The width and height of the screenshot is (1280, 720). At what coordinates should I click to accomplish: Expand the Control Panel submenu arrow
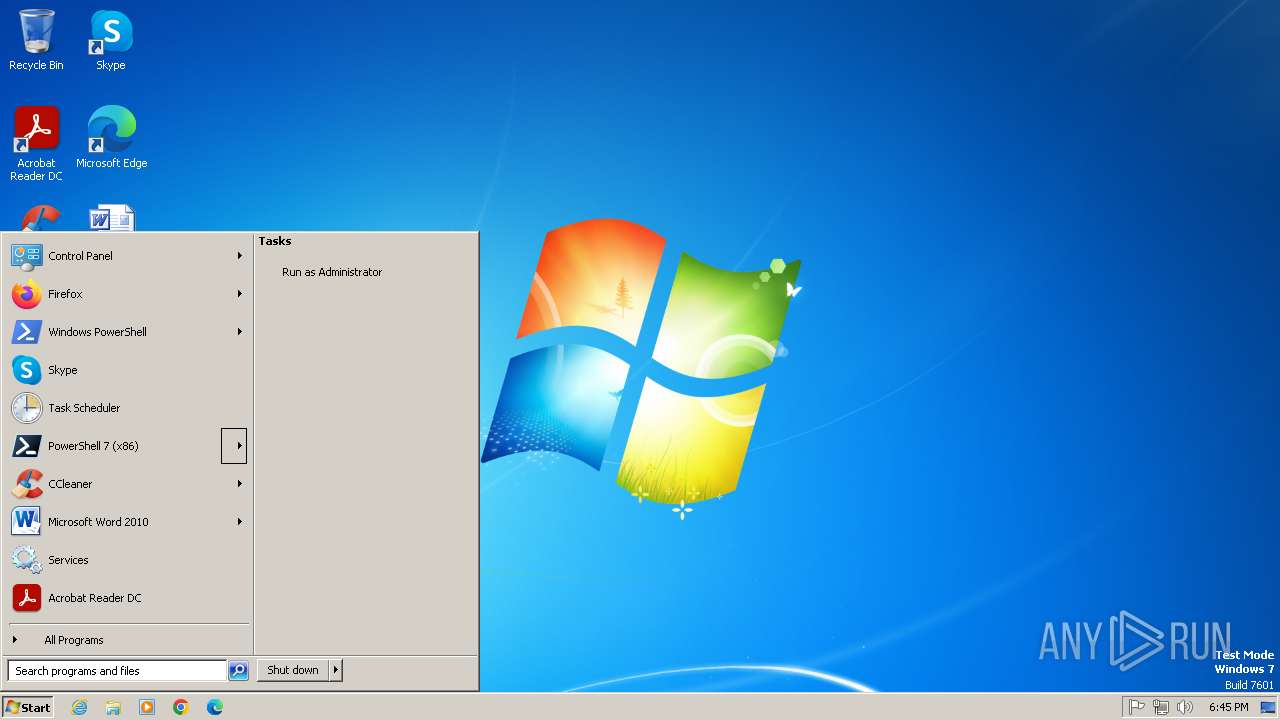click(x=240, y=256)
